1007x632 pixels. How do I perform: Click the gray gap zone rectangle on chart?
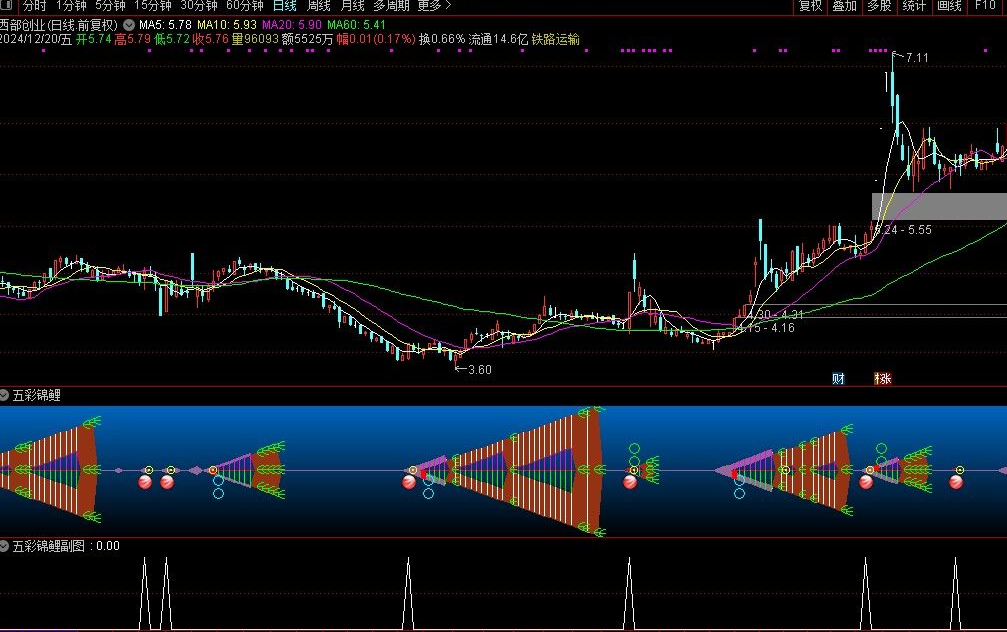coord(939,206)
